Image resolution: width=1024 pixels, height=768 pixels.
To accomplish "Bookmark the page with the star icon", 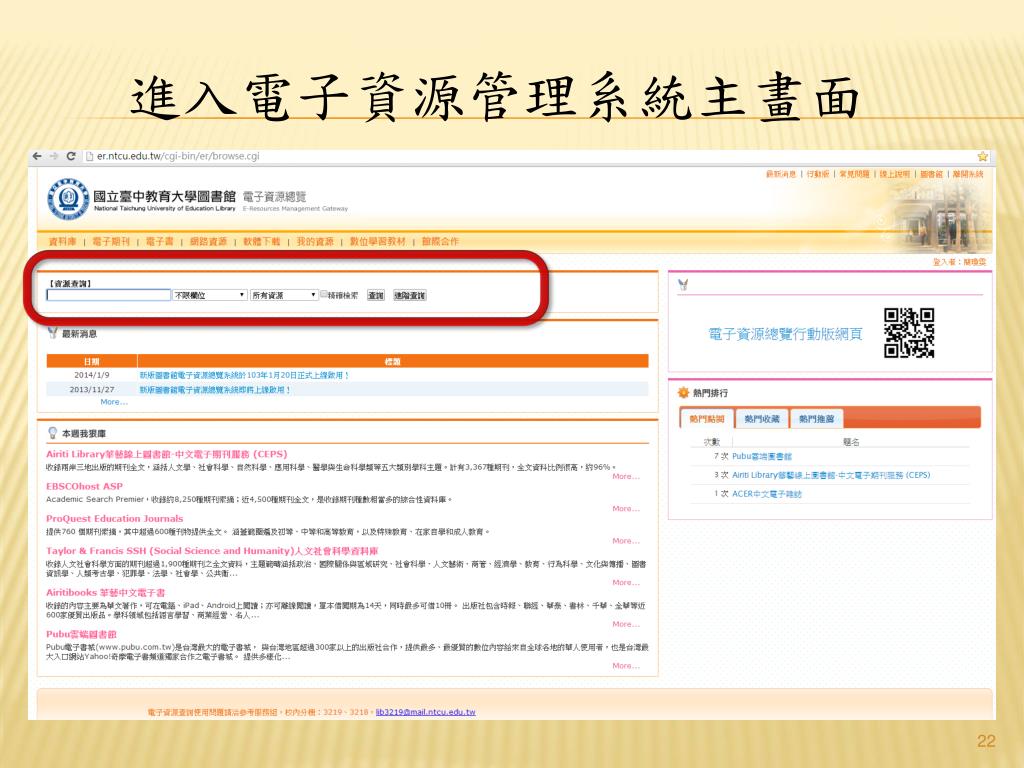I will coord(982,156).
